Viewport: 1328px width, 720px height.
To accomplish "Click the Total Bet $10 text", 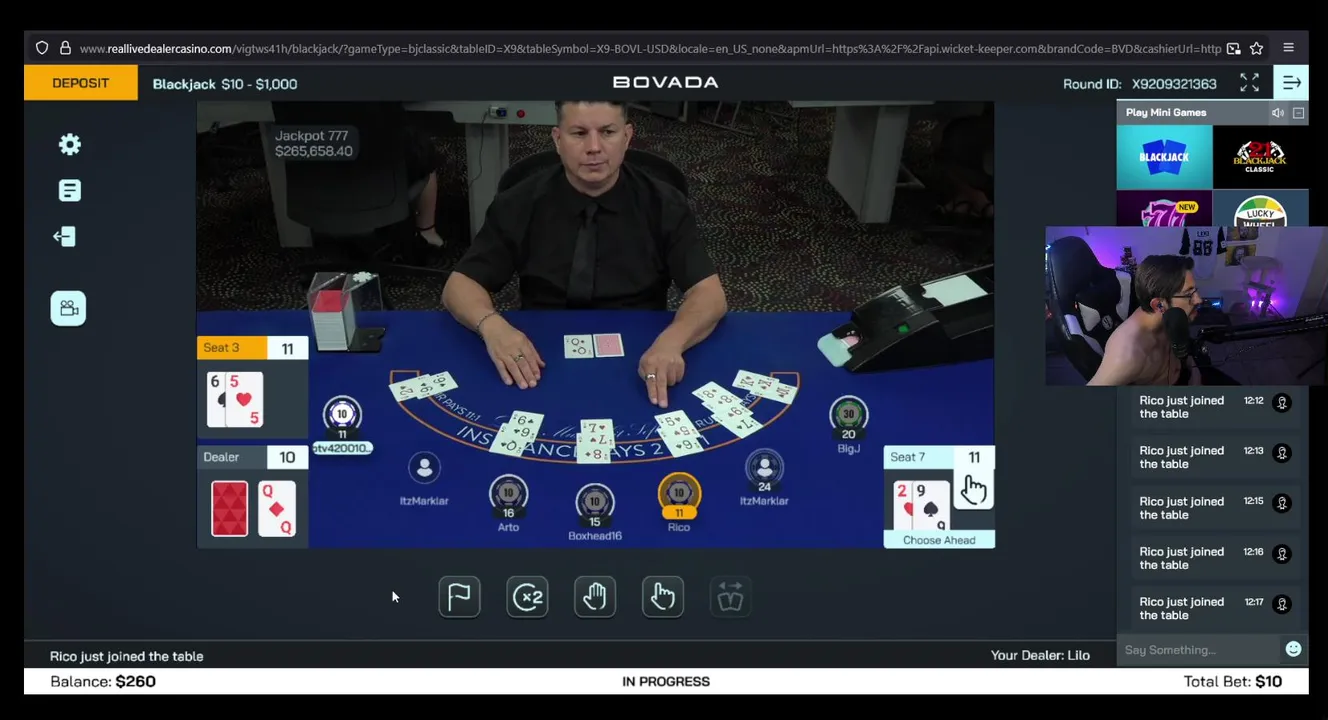I will [1233, 682].
